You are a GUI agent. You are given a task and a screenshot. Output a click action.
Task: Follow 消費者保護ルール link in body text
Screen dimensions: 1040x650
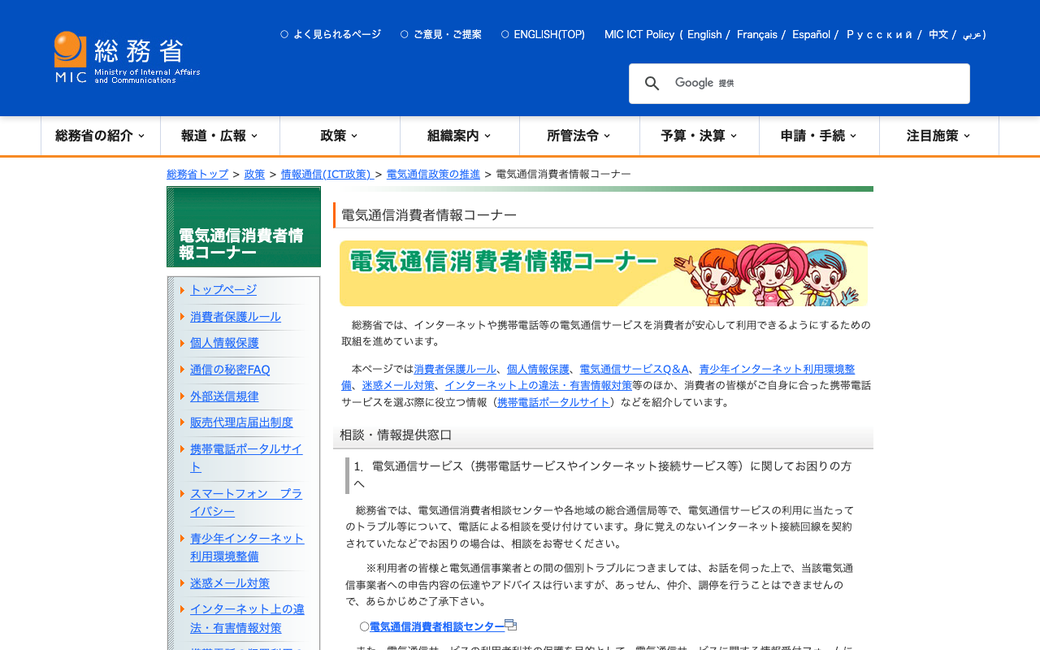point(455,369)
